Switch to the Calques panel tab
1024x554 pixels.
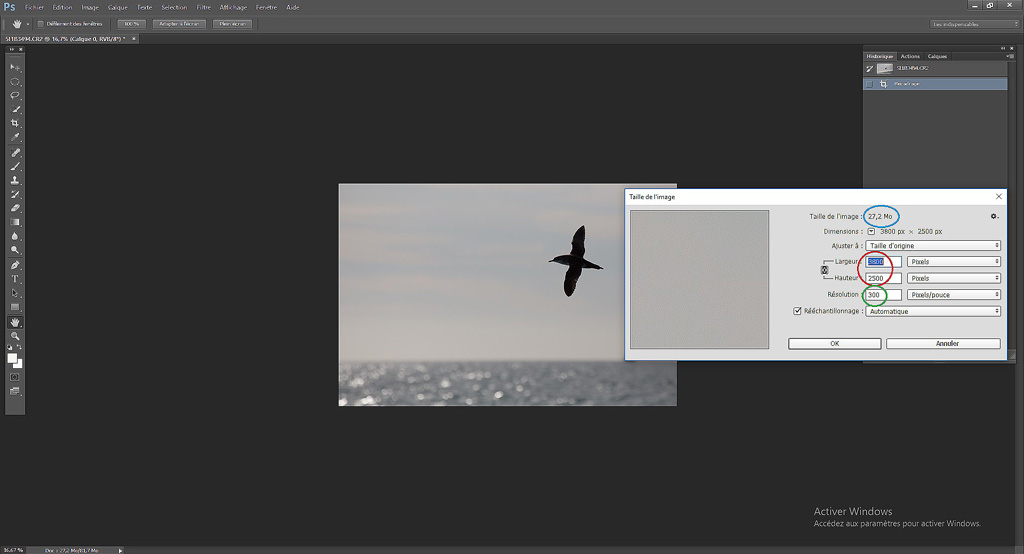pyautogui.click(x=937, y=56)
